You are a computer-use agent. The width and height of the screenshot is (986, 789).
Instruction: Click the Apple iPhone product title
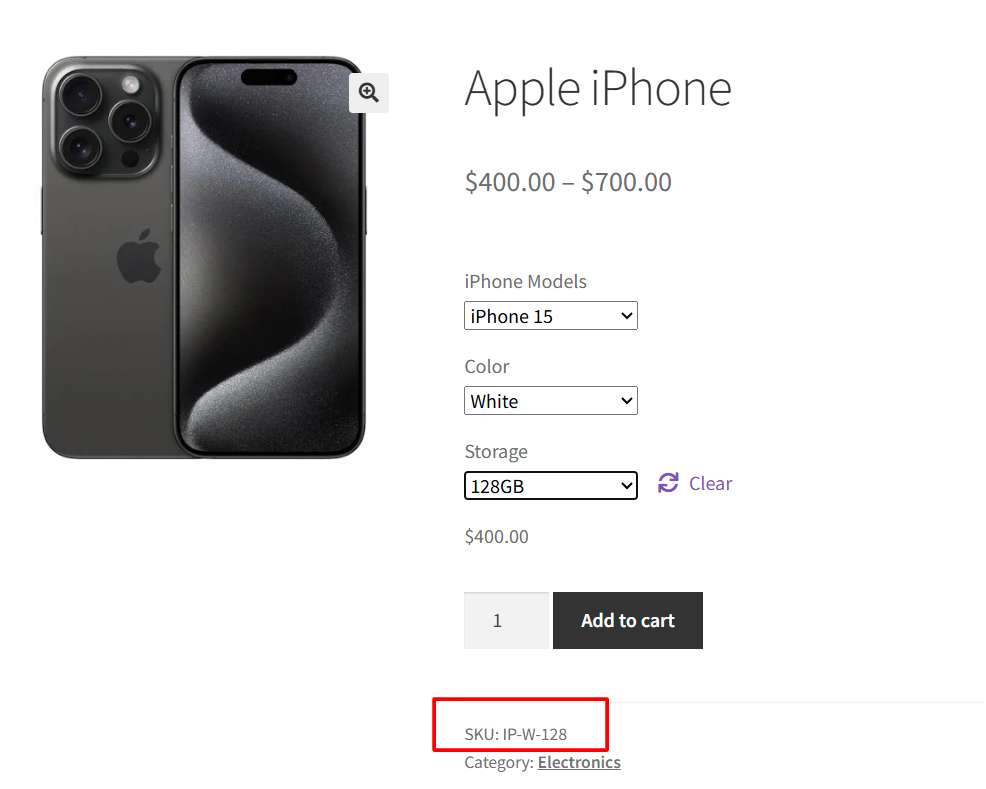598,88
